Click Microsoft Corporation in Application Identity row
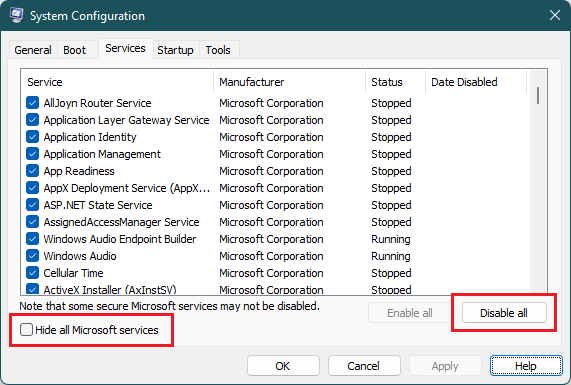 [x=271, y=137]
